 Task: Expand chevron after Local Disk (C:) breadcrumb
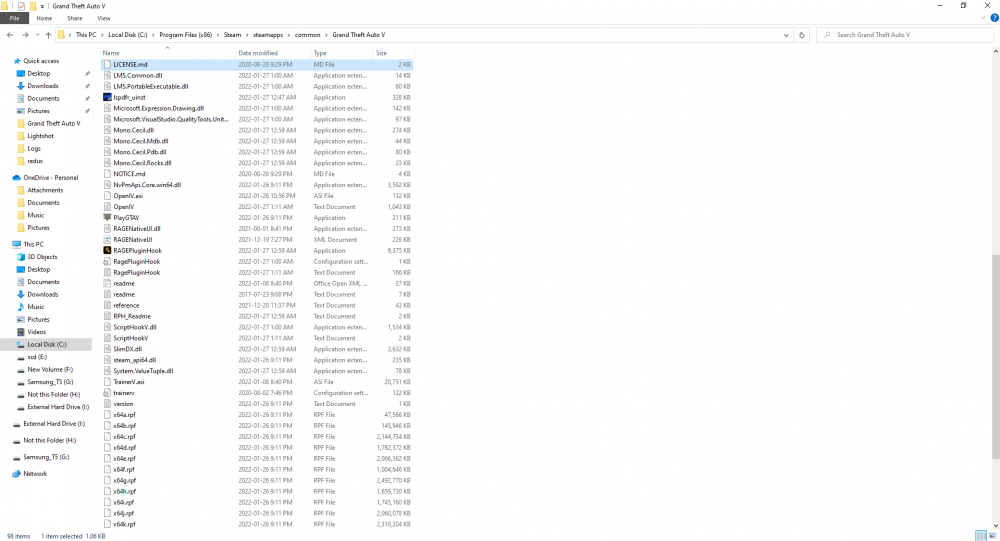[x=153, y=35]
